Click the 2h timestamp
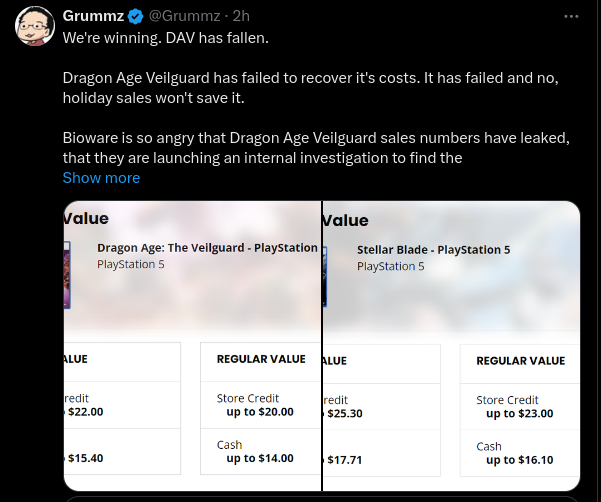The height and width of the screenshot is (502, 601). pos(241,17)
